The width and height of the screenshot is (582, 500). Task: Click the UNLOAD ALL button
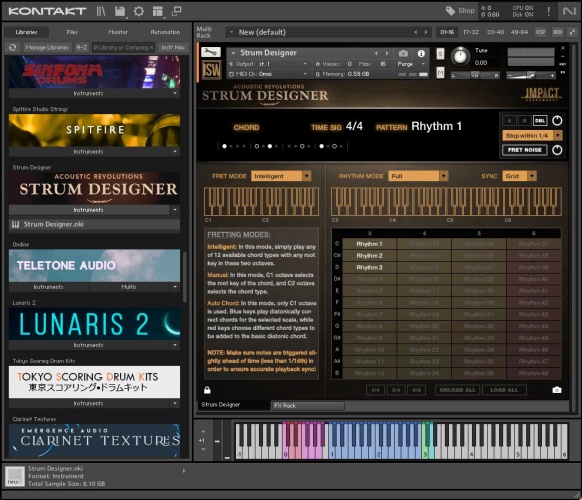tap(457, 390)
